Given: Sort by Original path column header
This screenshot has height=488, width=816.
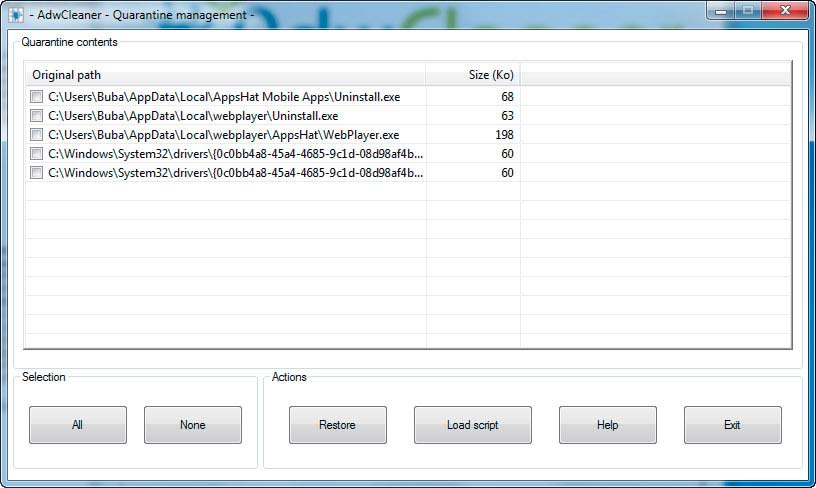Looking at the screenshot, I should click(225, 75).
